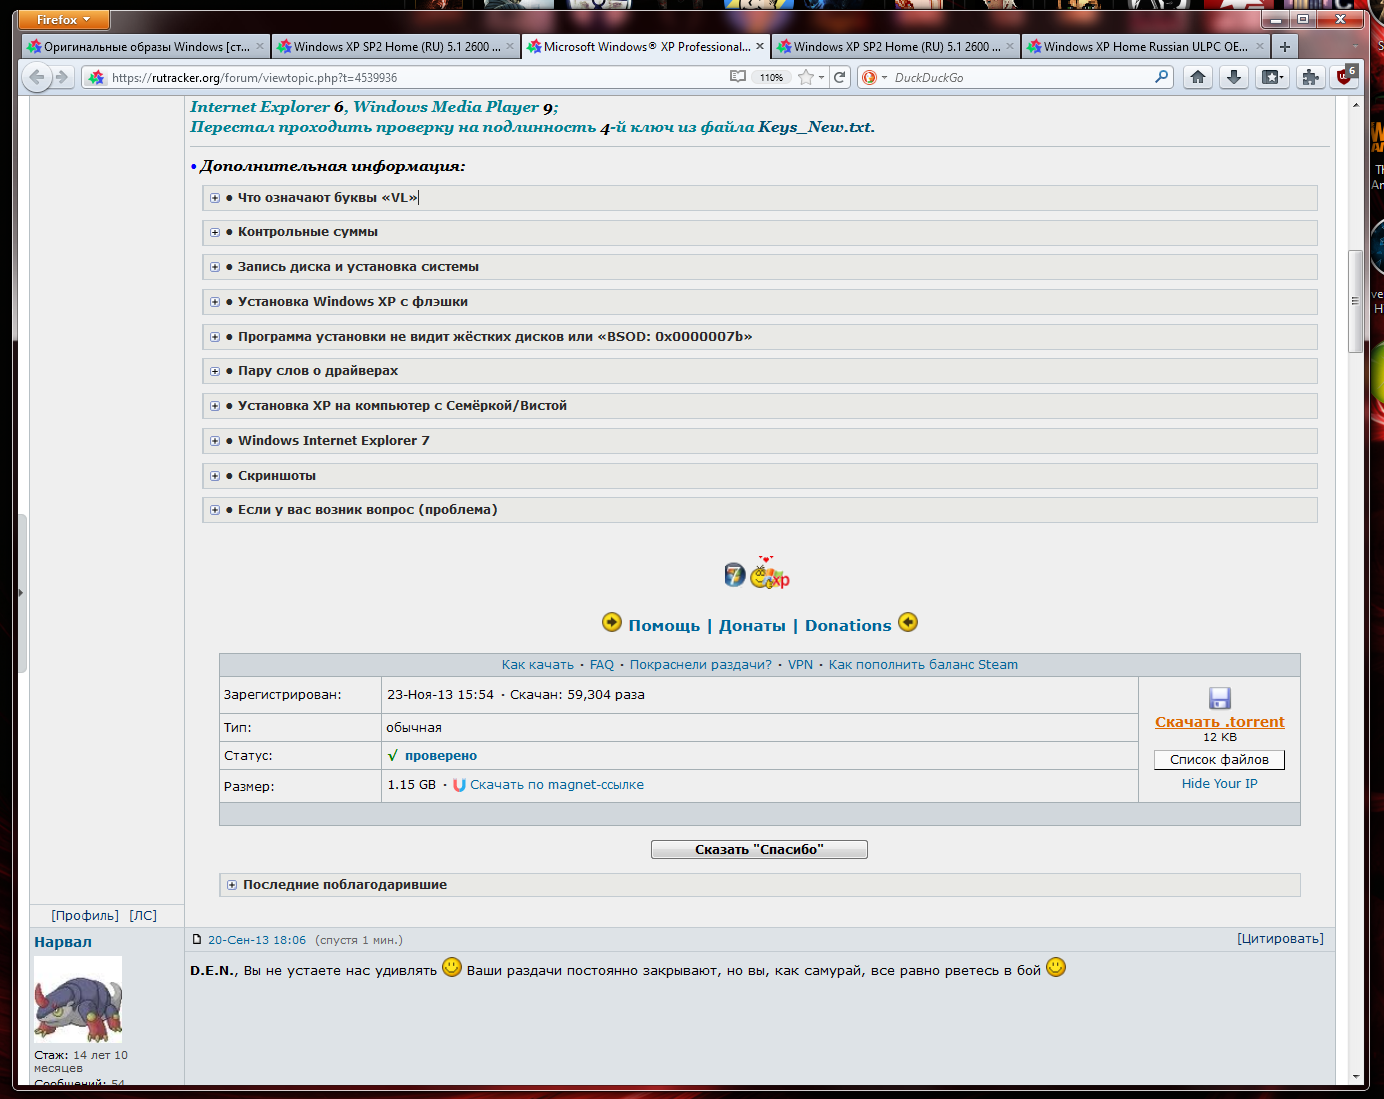This screenshot has height=1099, width=1384.
Task: Click the Нарвал user avatar image
Action: pos(78,1000)
